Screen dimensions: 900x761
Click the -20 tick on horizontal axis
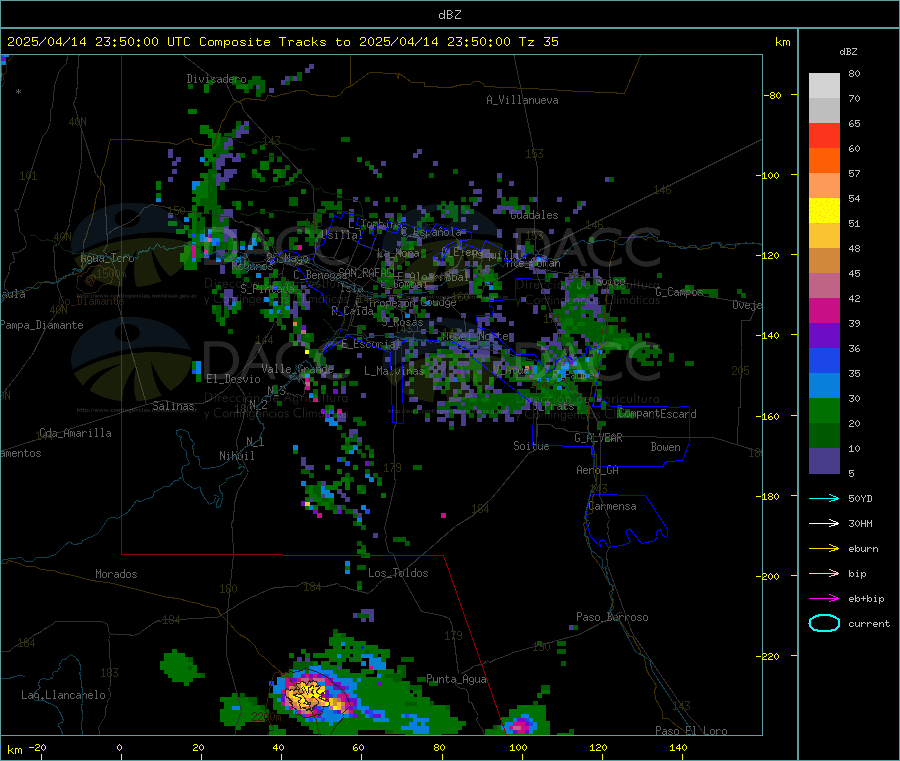[37, 747]
